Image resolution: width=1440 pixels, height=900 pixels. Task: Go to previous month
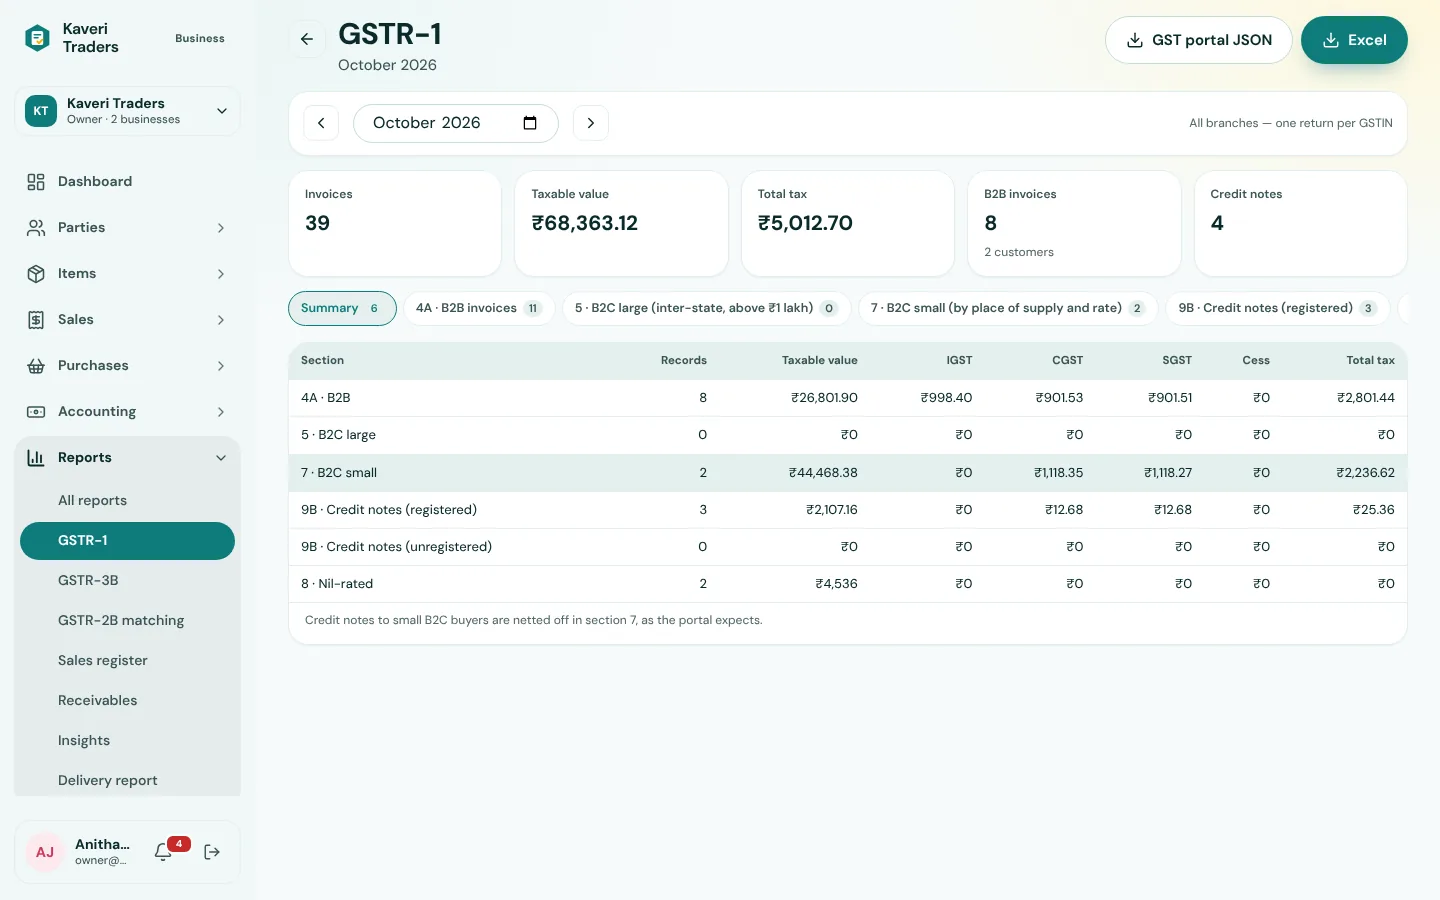321,123
